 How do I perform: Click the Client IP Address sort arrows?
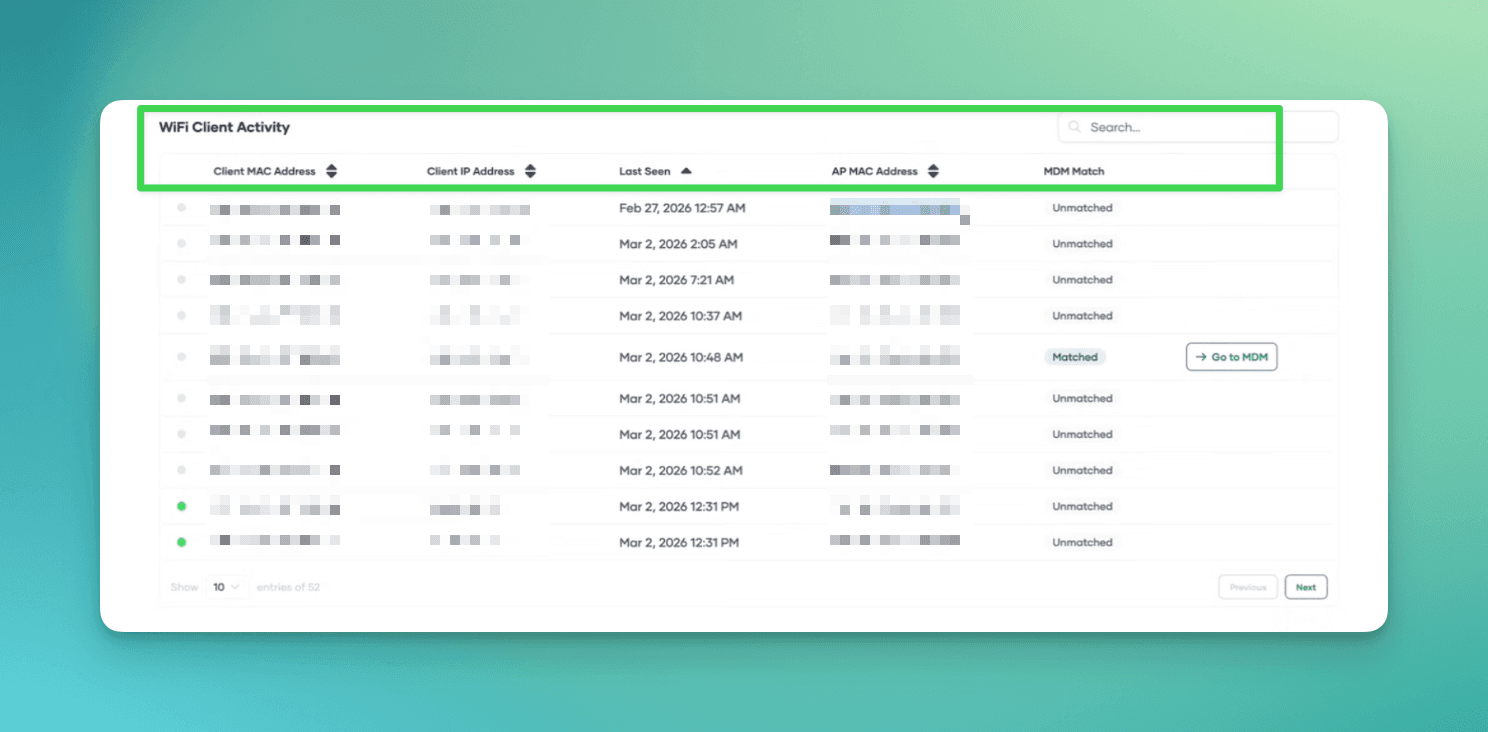530,170
